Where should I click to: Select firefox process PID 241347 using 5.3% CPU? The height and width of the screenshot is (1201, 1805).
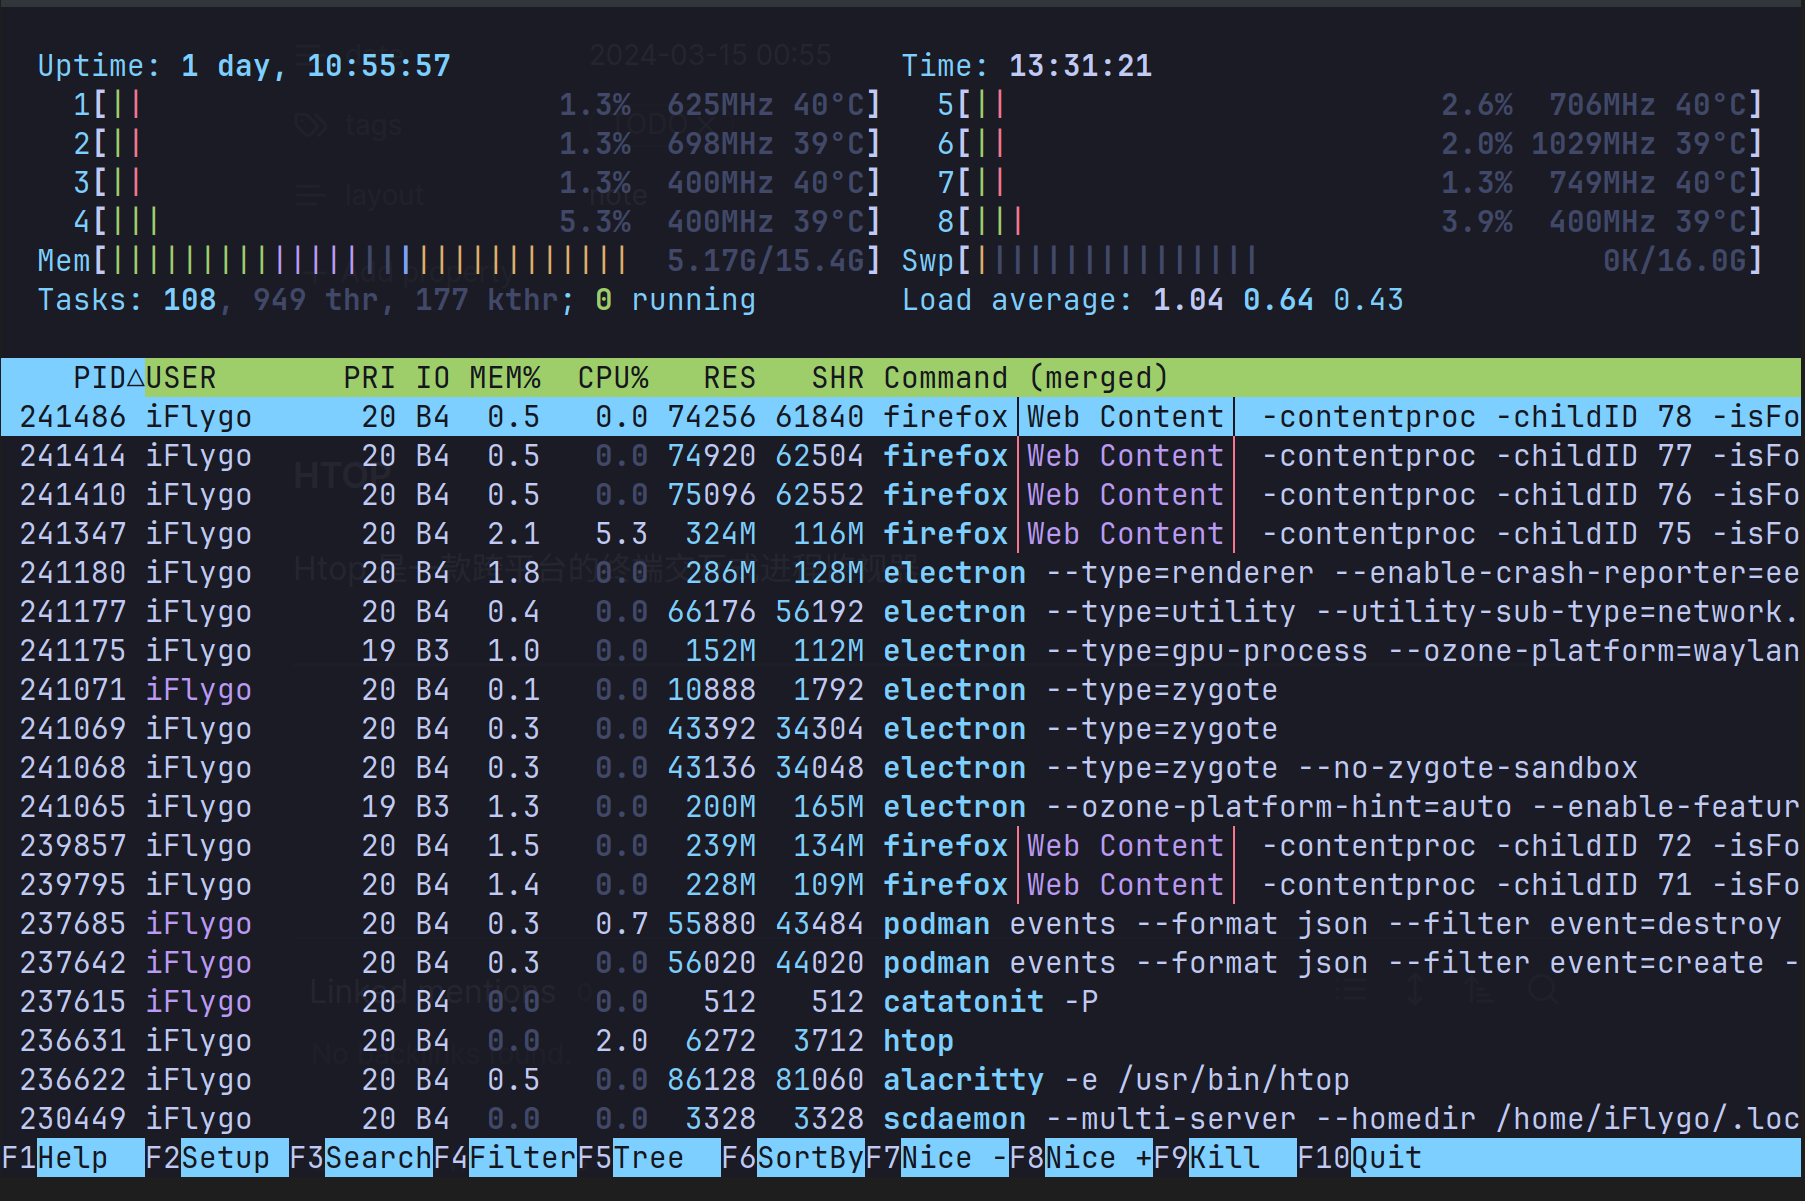click(901, 534)
